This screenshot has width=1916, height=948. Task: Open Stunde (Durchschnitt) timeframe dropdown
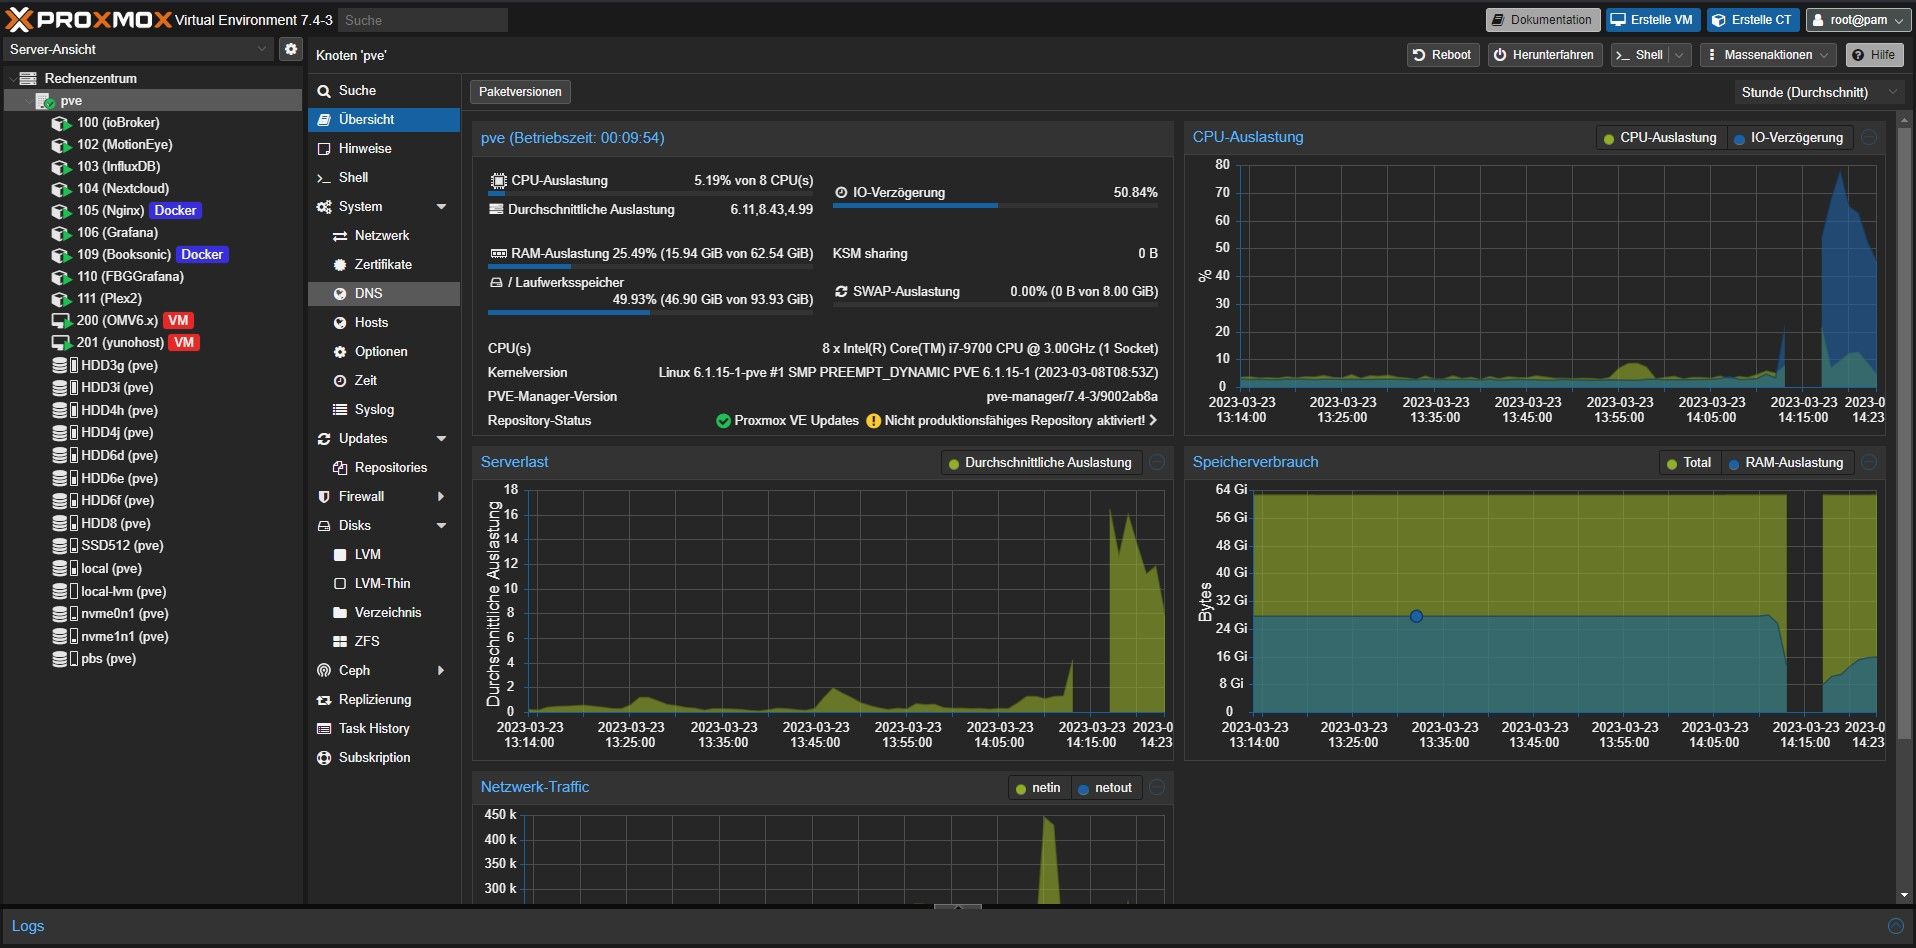1817,92
